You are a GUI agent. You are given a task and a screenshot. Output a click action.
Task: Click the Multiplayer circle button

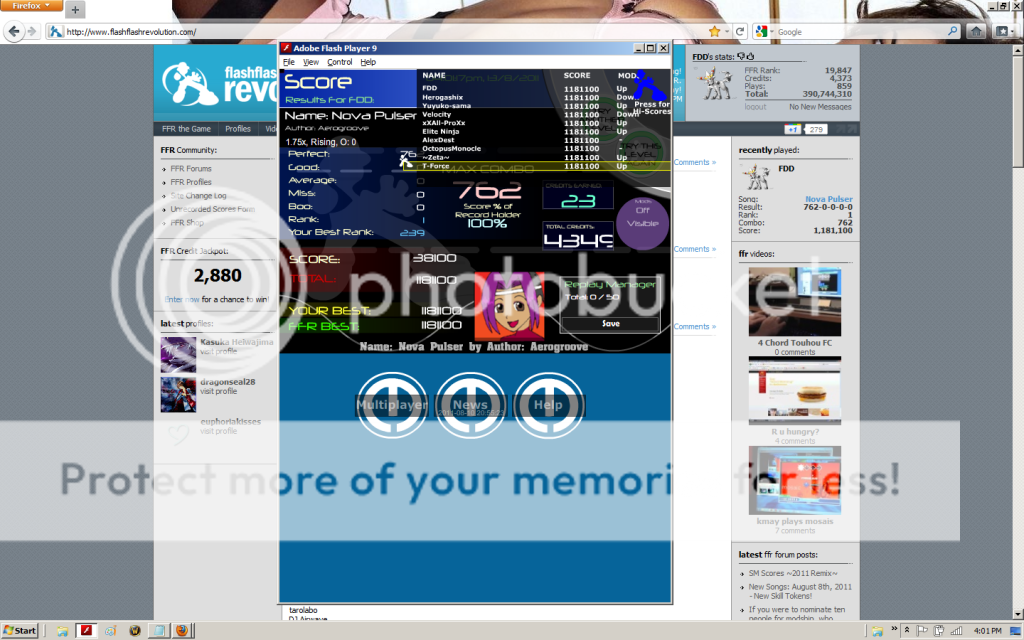[392, 405]
